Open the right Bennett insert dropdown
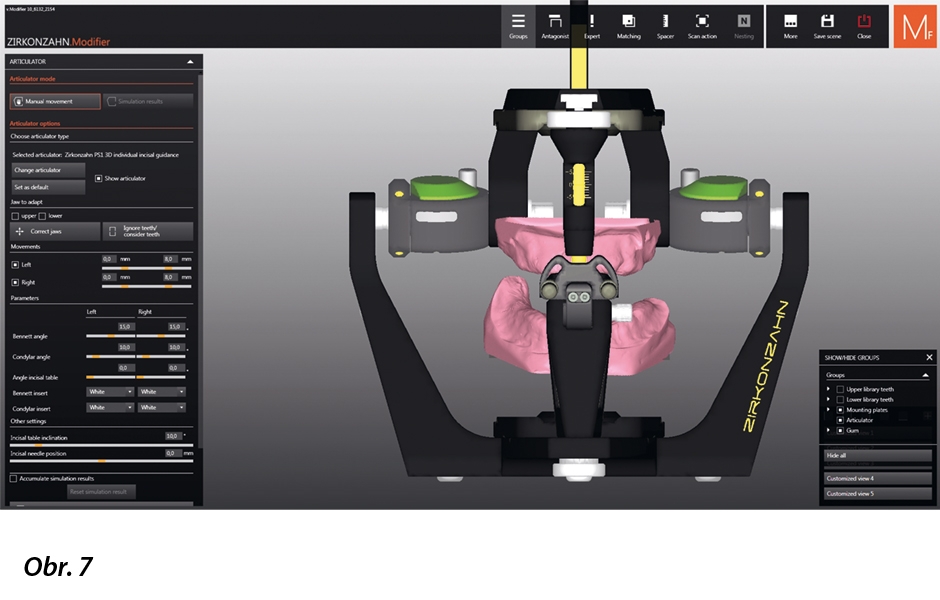The width and height of the screenshot is (940, 600). pos(162,391)
